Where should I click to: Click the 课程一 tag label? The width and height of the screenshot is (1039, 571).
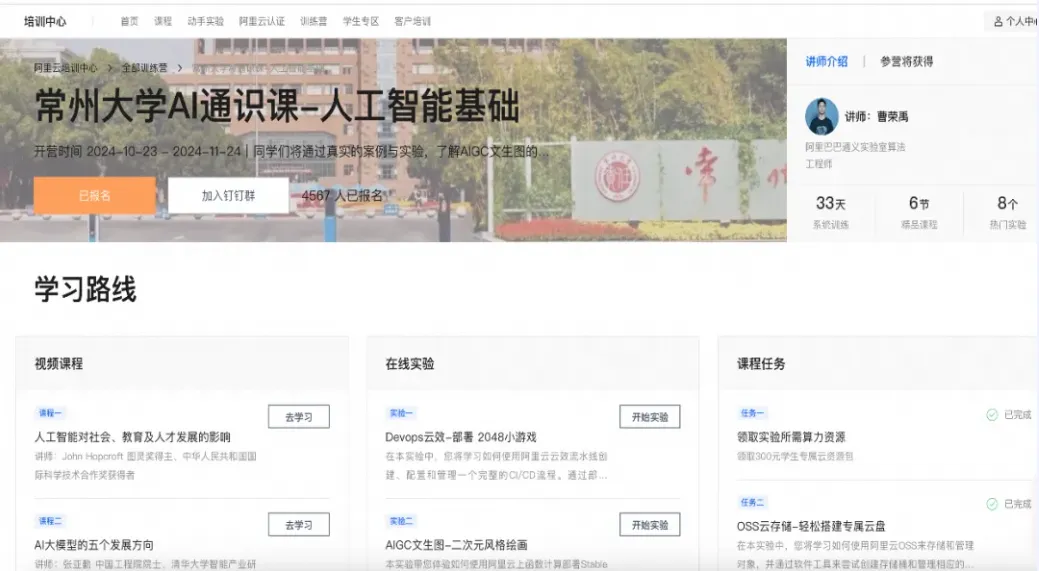pyautogui.click(x=50, y=413)
